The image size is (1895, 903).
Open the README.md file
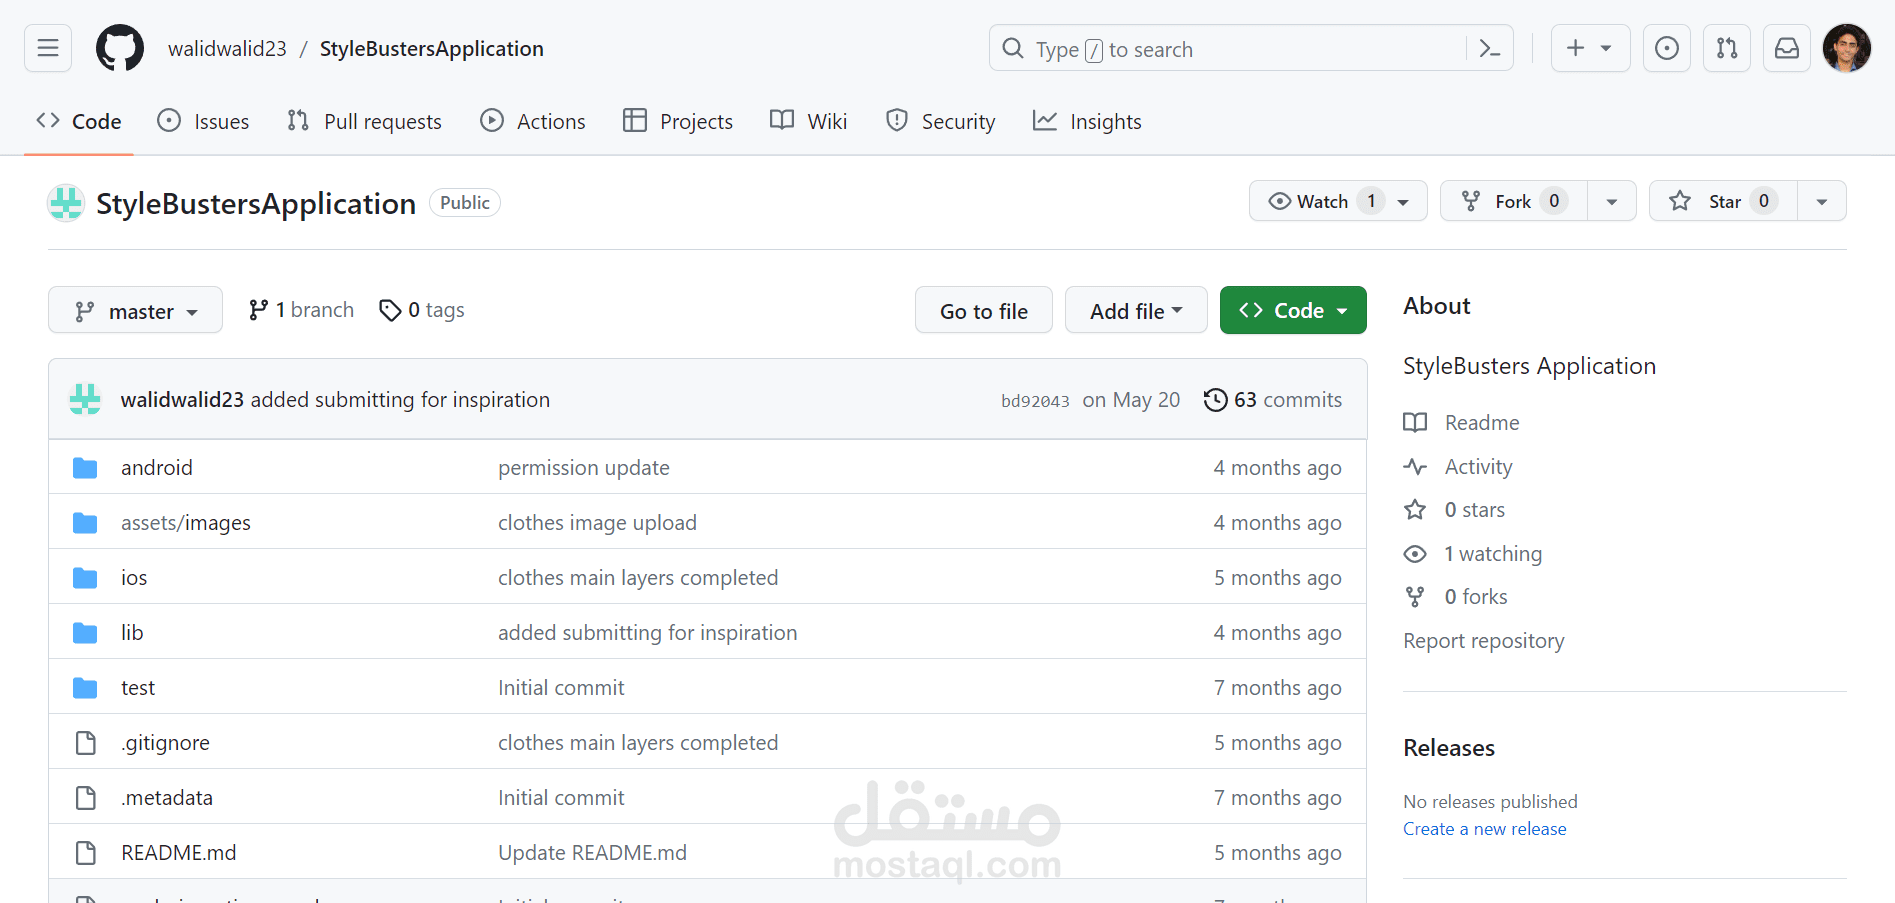tap(179, 852)
